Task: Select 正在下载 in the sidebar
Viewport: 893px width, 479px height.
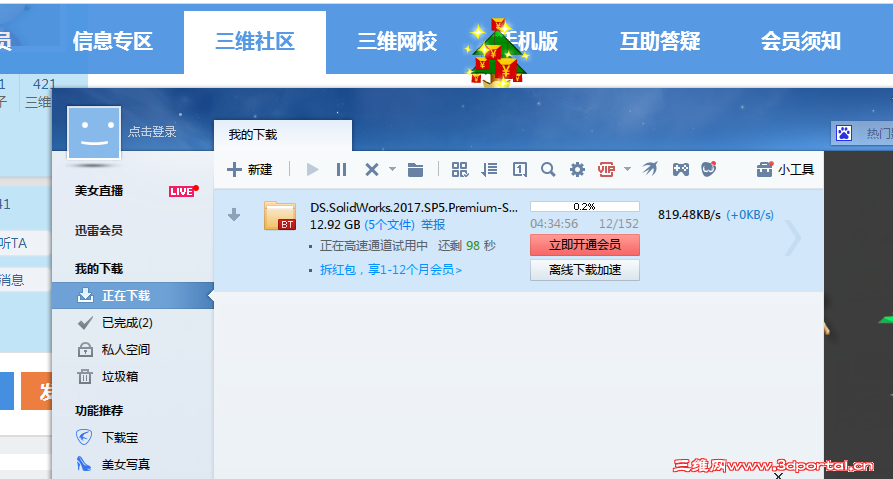Action: tap(133, 296)
